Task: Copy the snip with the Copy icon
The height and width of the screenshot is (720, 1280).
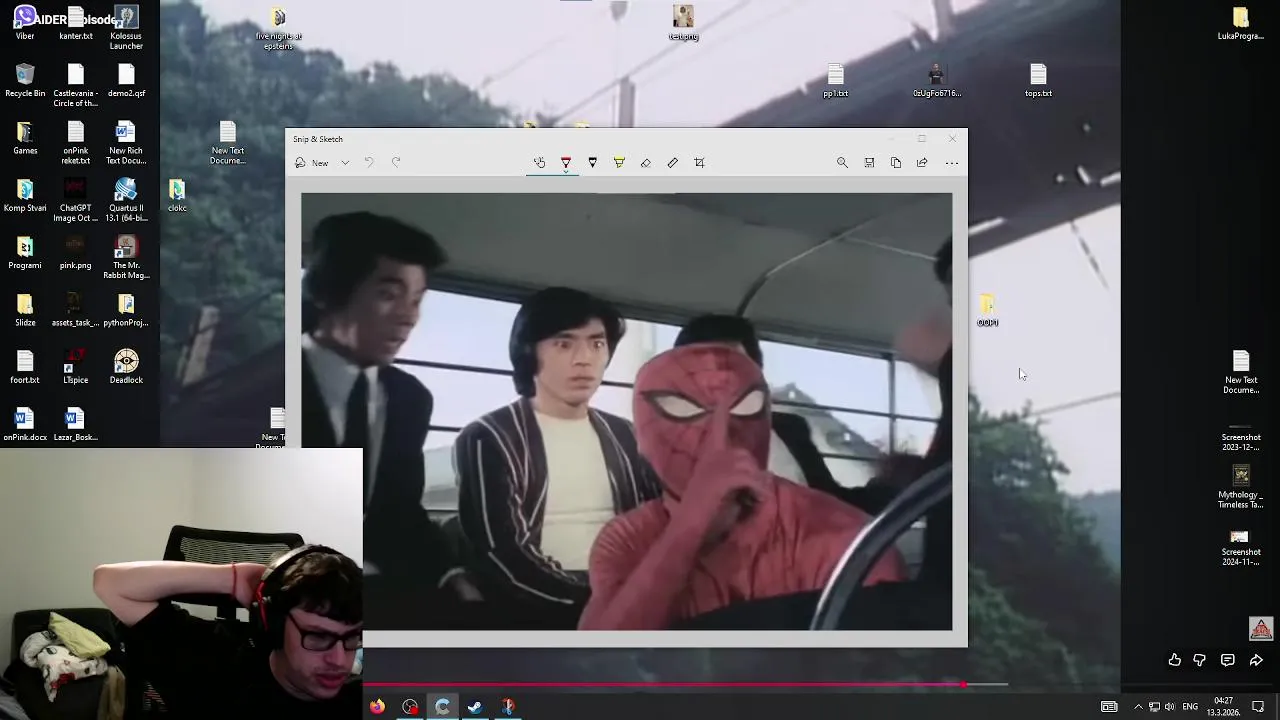Action: pos(896,163)
